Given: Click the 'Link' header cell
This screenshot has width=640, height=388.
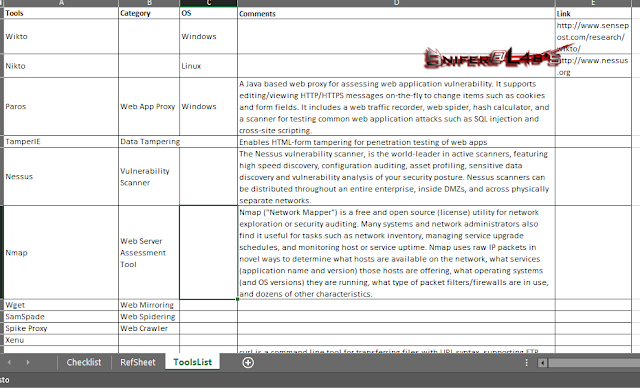Looking at the screenshot, I should pyautogui.click(x=593, y=13).
